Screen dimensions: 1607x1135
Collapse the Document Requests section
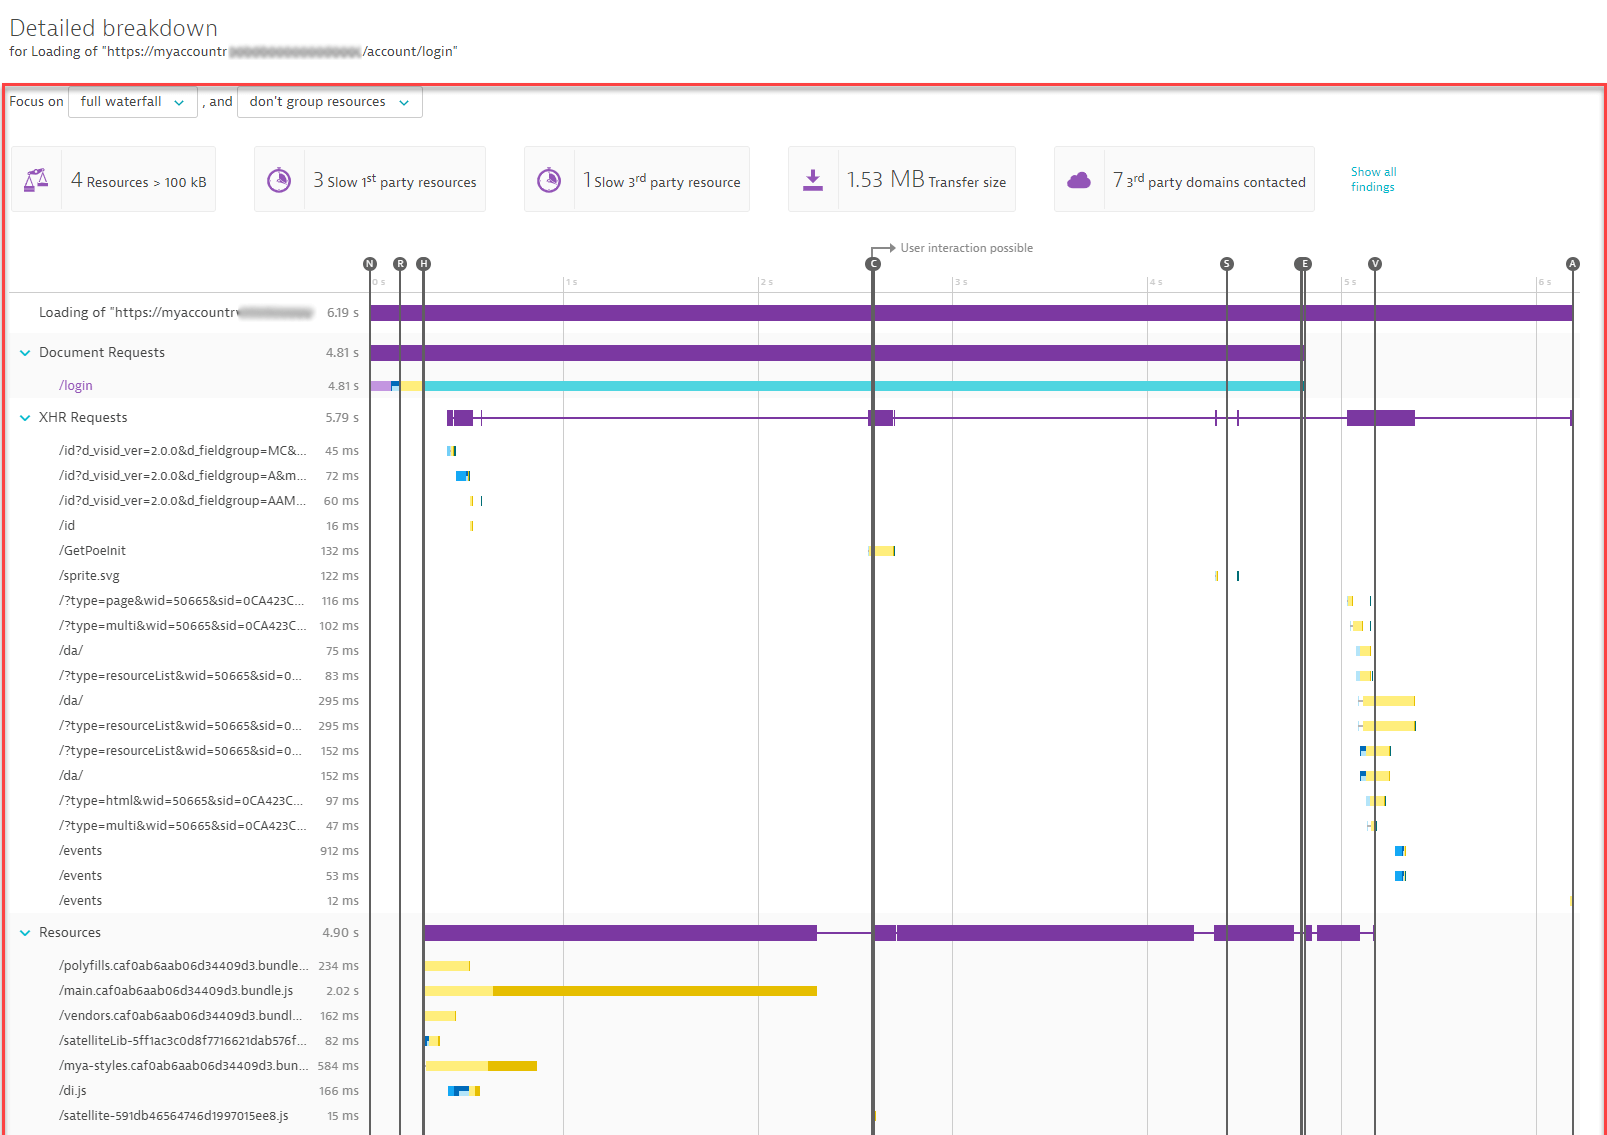(x=25, y=353)
